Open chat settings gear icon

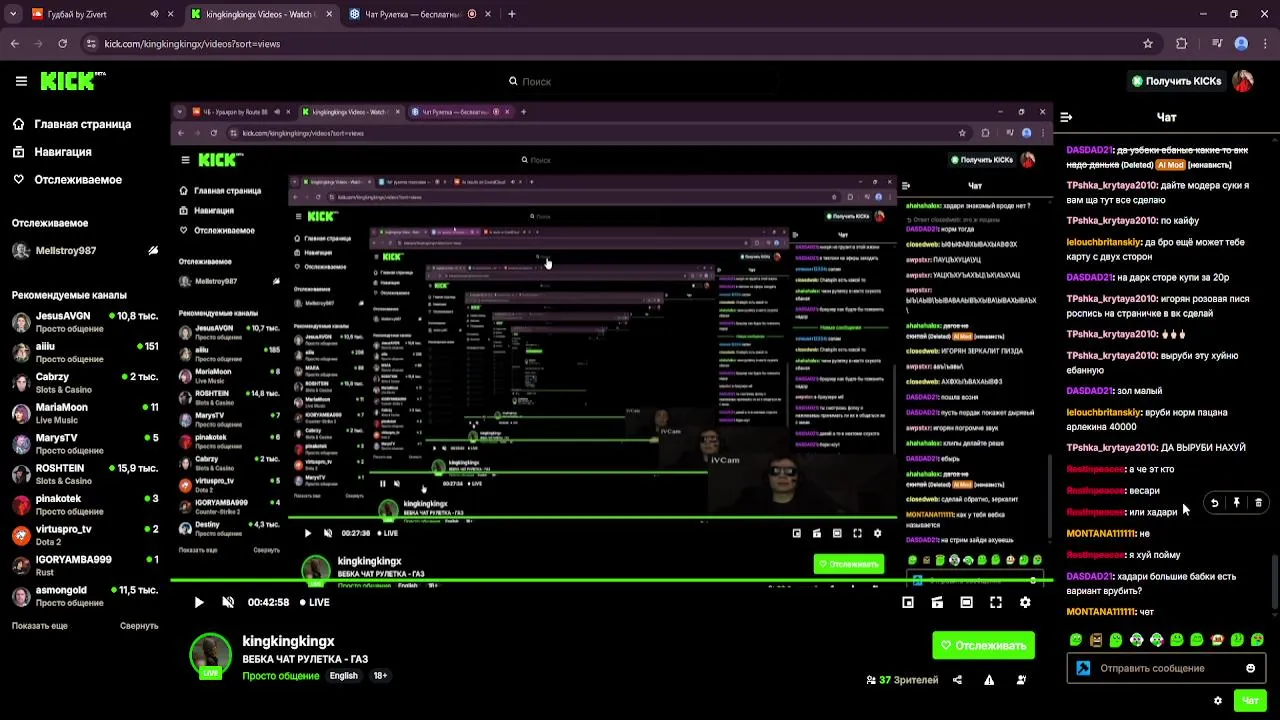(x=1217, y=701)
